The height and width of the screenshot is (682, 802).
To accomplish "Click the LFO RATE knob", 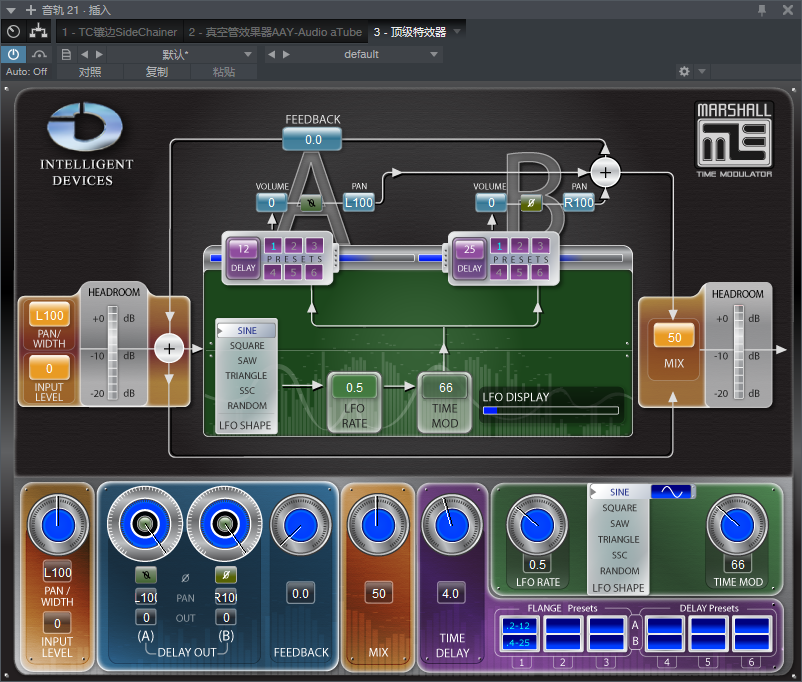I will pos(537,524).
